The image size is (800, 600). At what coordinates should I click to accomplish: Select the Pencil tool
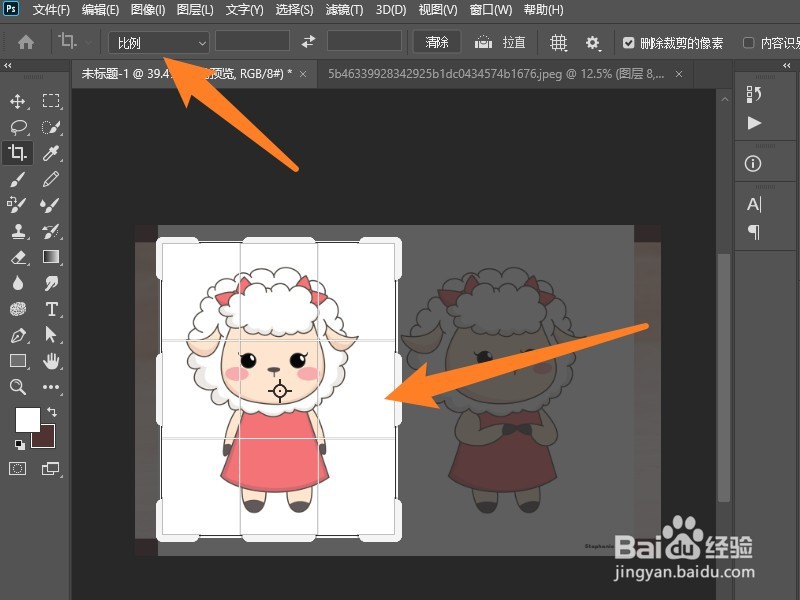[51, 179]
